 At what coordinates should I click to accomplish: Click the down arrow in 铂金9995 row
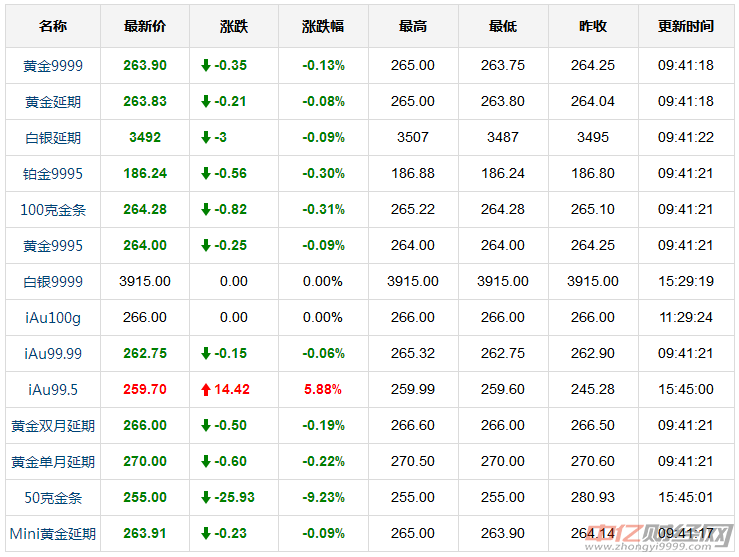(x=206, y=174)
